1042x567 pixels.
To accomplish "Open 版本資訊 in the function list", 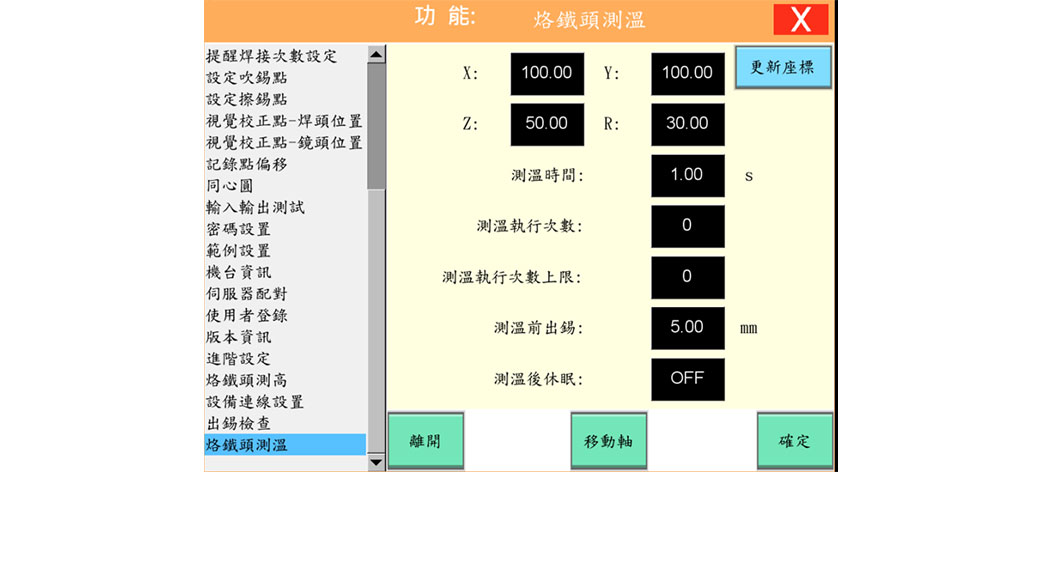I will [238, 337].
